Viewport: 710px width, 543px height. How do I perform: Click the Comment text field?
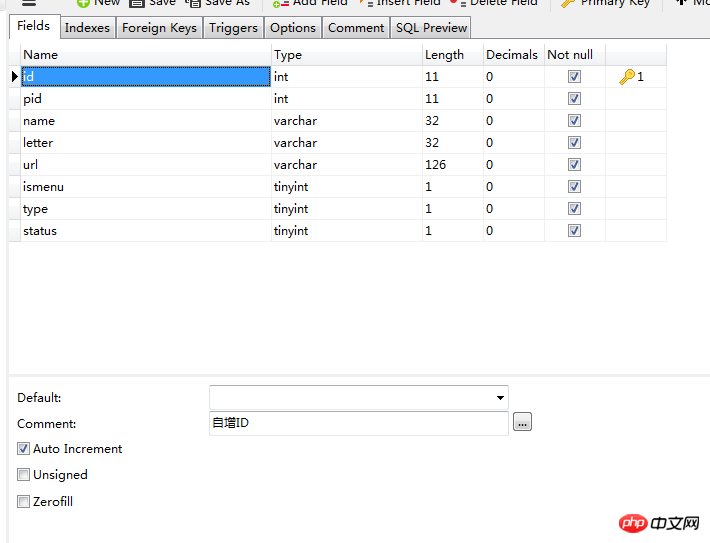[x=359, y=423]
